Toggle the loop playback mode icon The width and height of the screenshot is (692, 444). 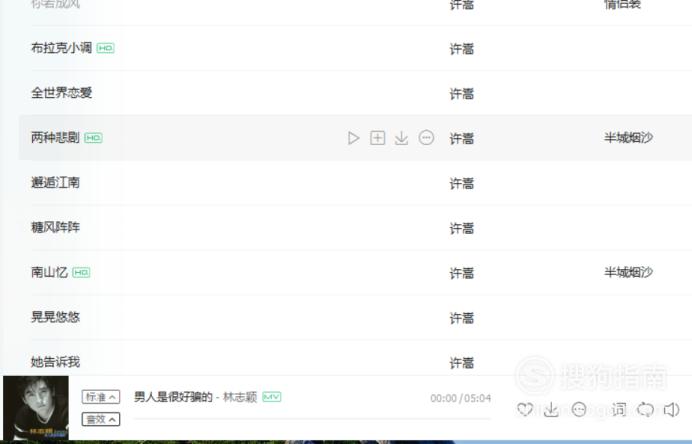click(x=645, y=410)
